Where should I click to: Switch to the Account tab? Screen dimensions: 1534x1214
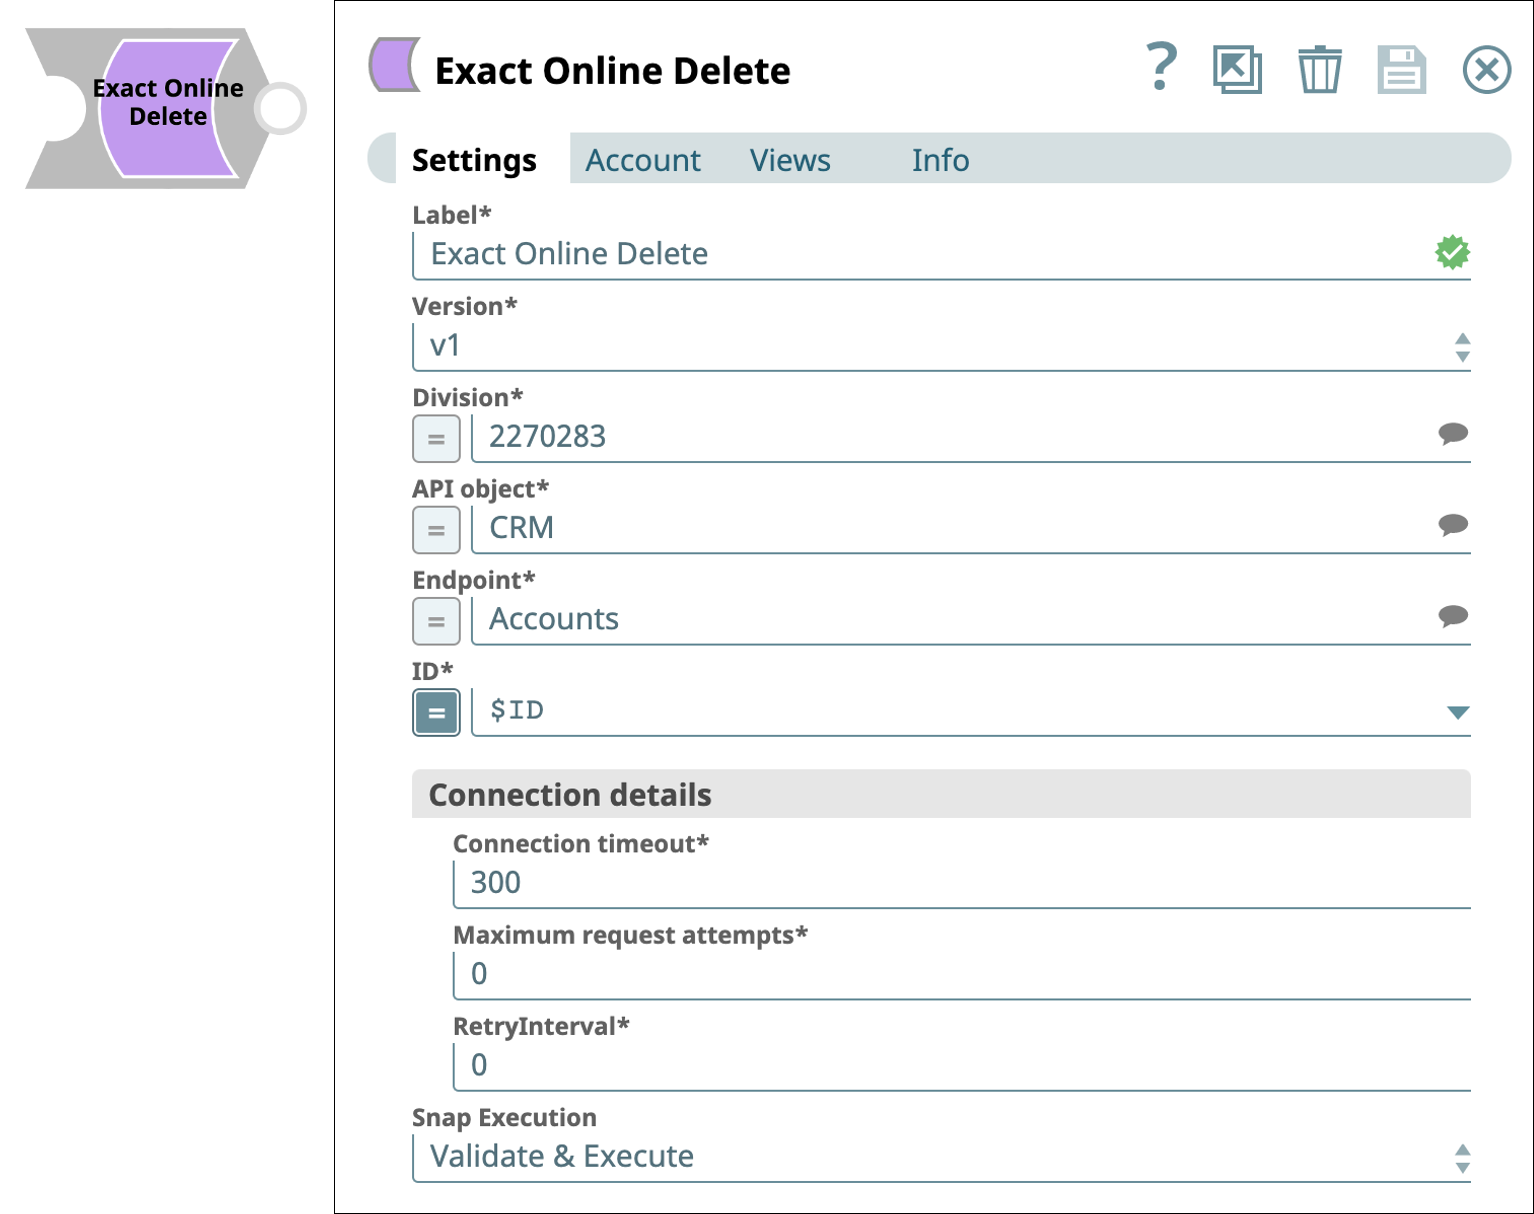643,160
